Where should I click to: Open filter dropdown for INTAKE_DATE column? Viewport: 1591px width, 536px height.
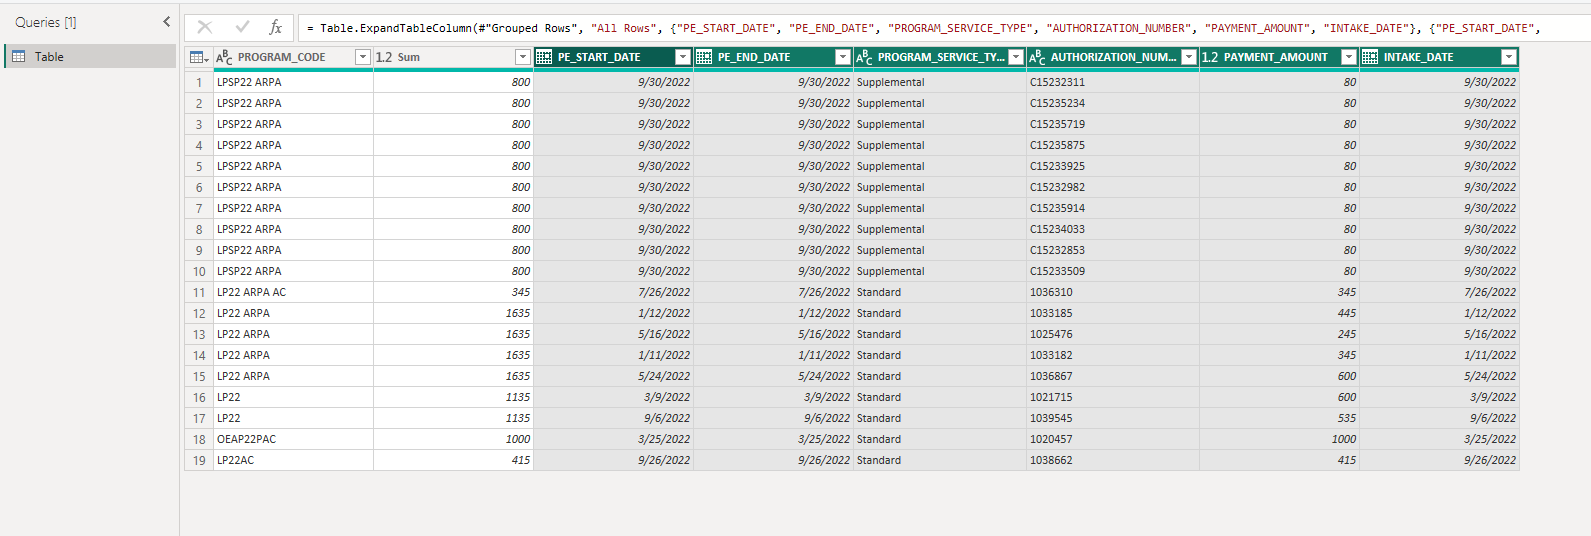tap(1509, 57)
